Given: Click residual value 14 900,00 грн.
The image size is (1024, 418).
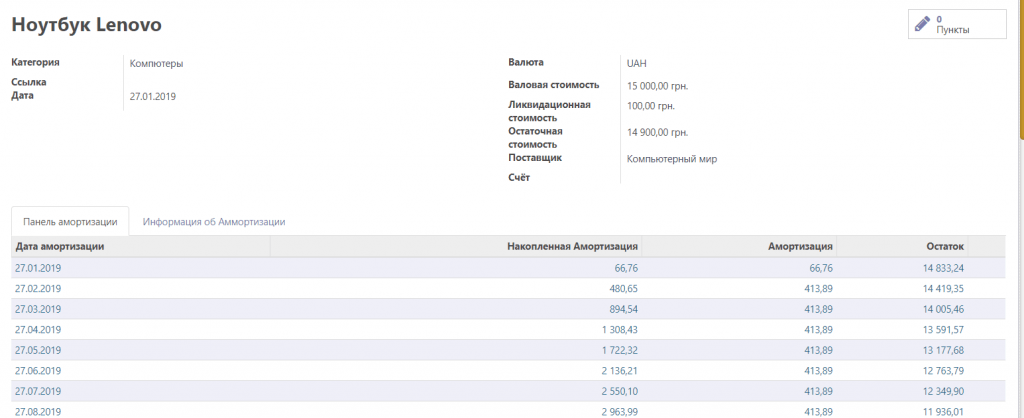Looking at the screenshot, I should (658, 133).
